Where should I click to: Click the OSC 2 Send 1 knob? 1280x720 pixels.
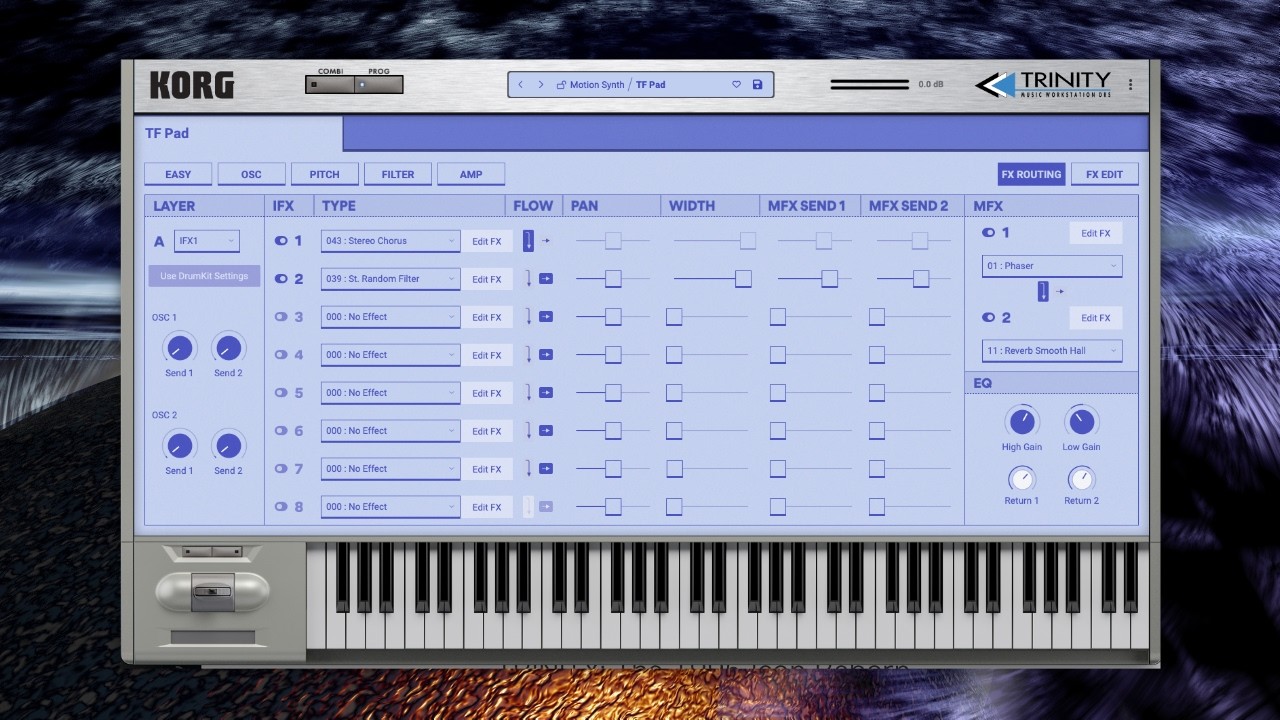(x=179, y=445)
